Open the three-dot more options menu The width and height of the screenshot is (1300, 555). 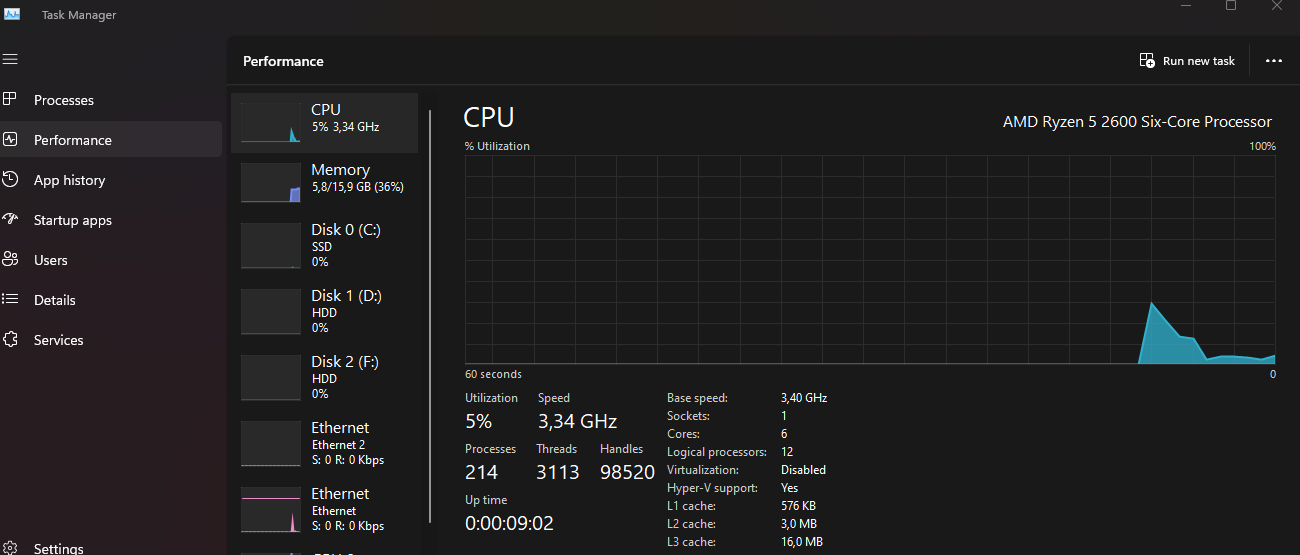pos(1273,61)
